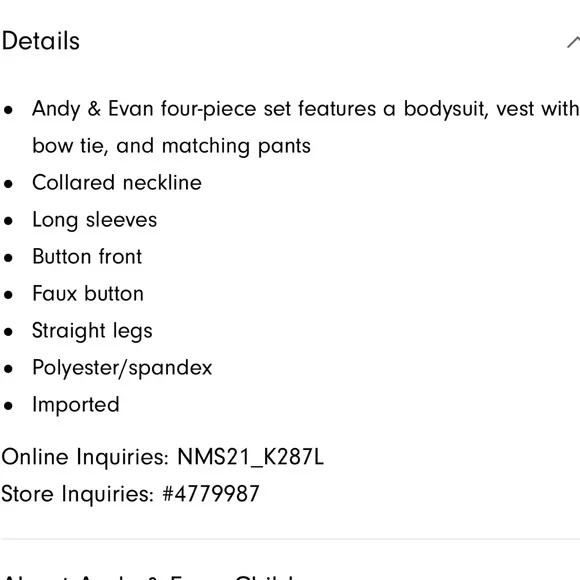Click the Faux button bullet item
This screenshot has height=580, width=580.
tap(88, 294)
